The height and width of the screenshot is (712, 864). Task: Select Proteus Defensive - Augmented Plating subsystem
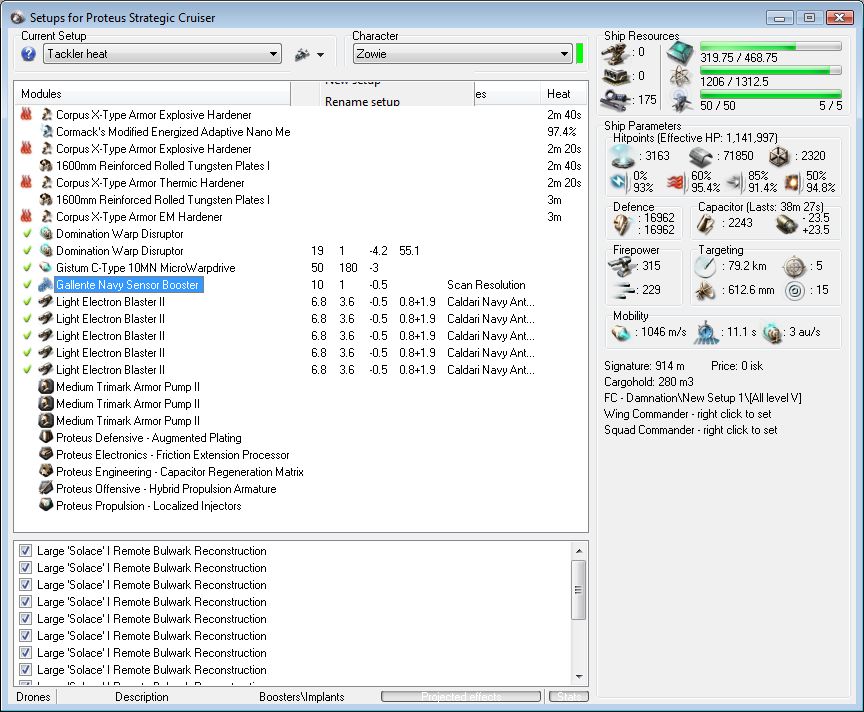point(149,438)
